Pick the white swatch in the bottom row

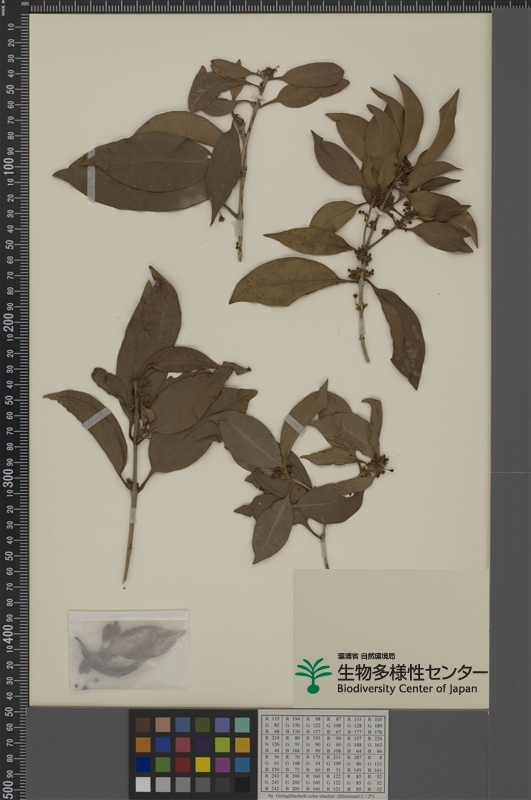[143, 784]
